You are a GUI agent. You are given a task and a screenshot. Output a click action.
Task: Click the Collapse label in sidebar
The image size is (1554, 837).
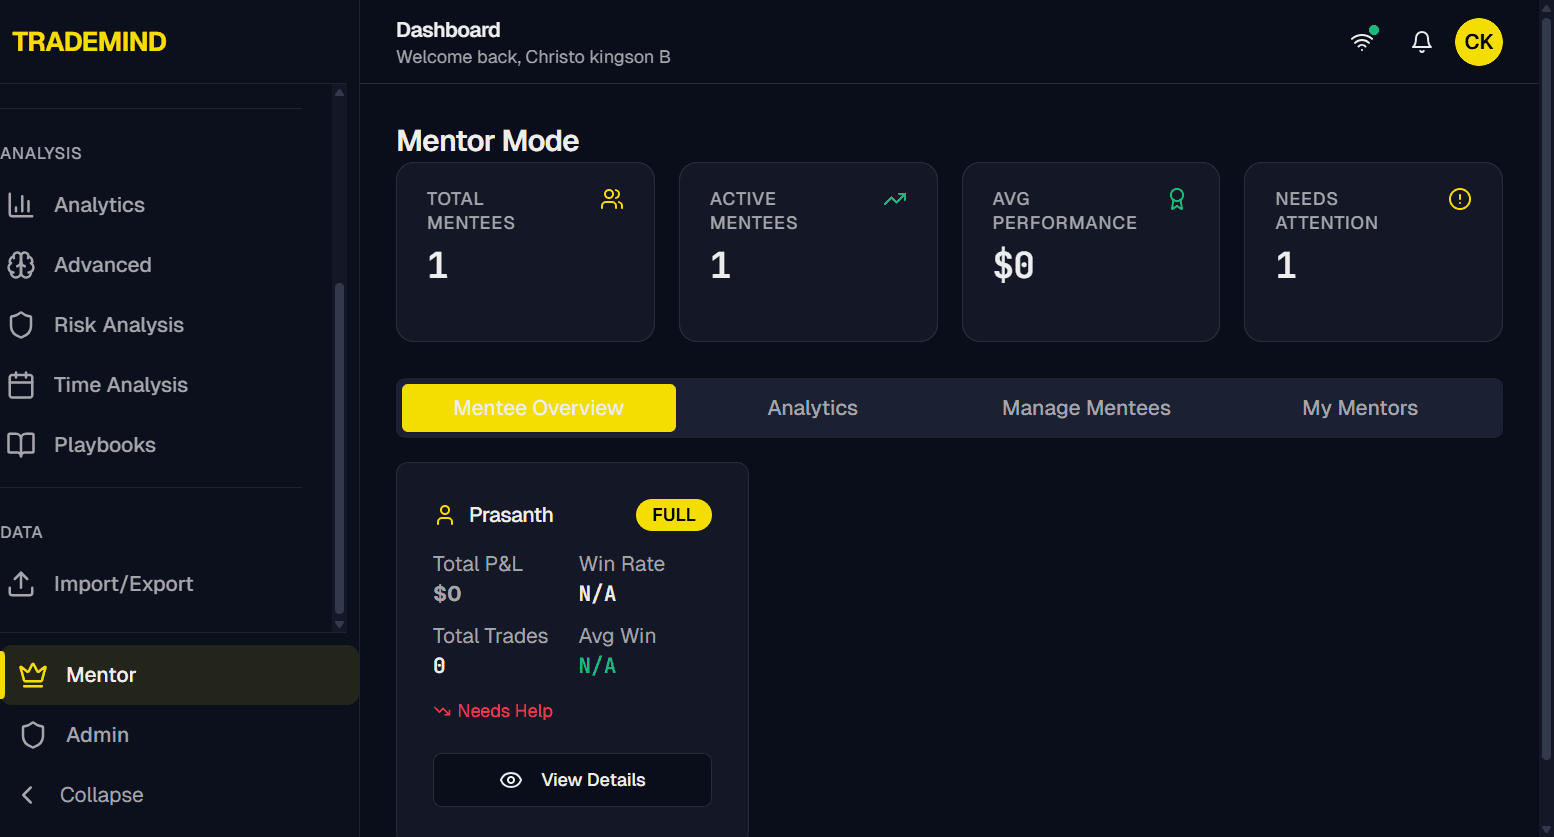coord(102,795)
